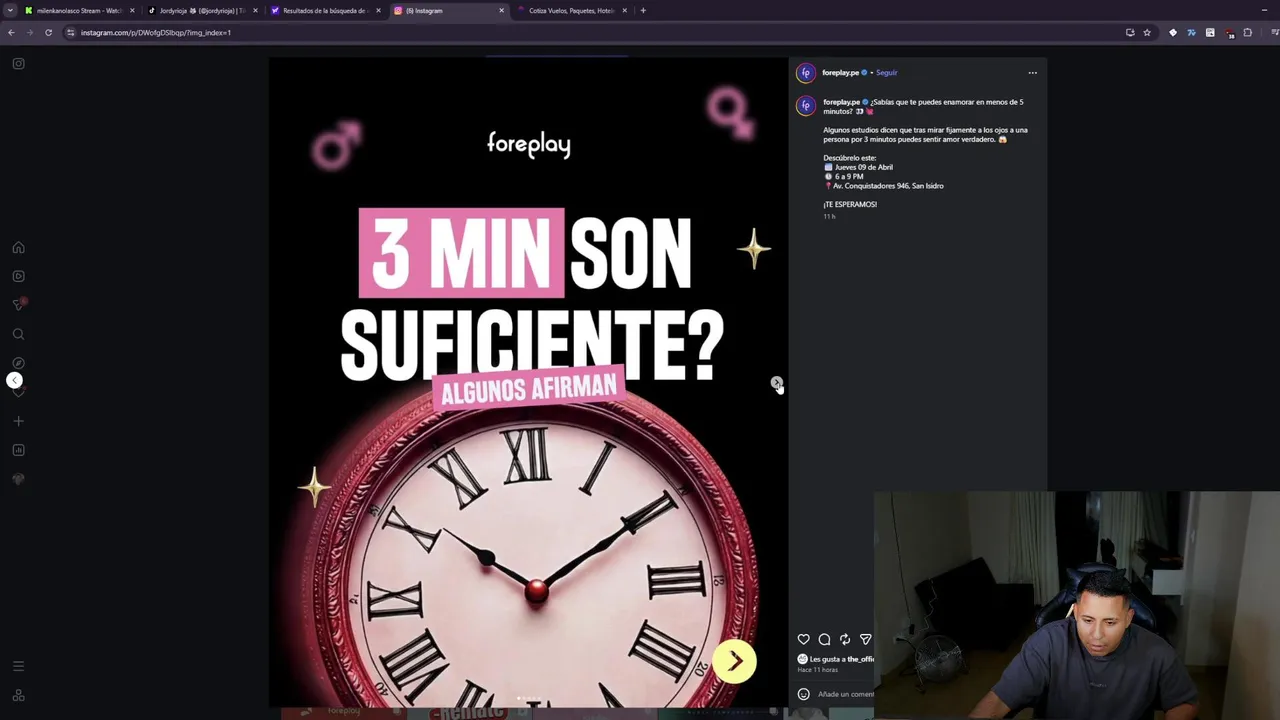Focus the 'Añade un comentario' field
This screenshot has height=720, width=1280.
pos(846,694)
